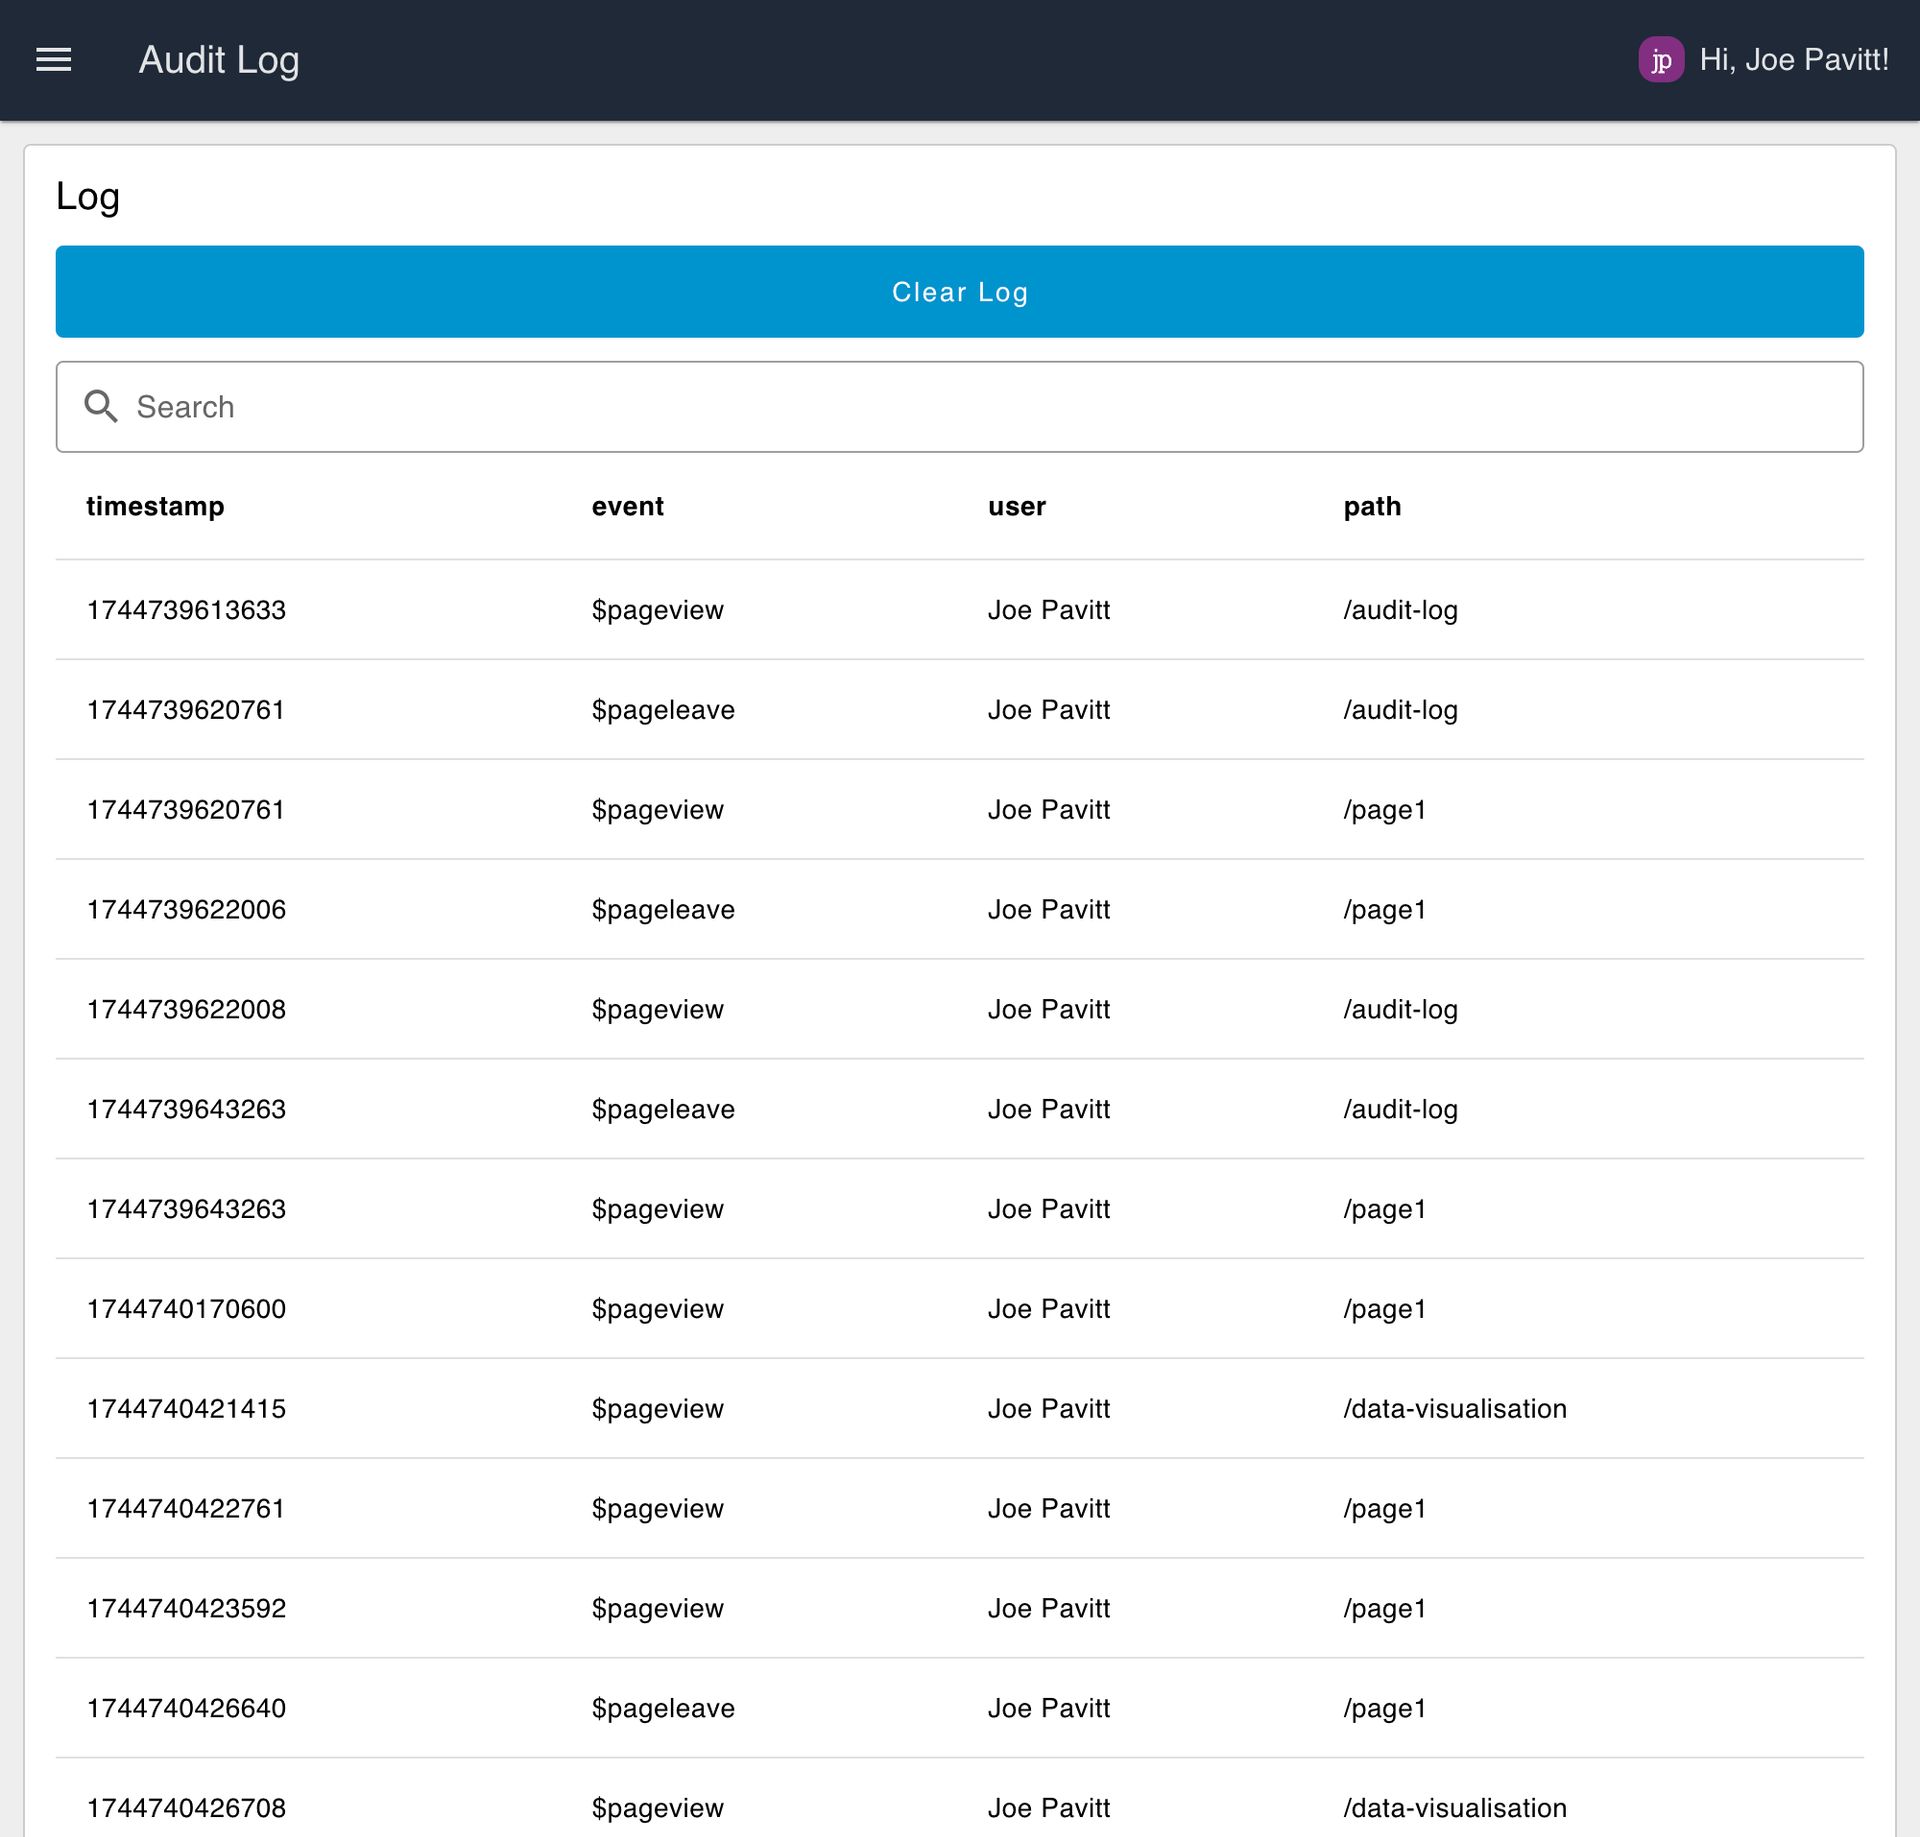Open the hamburger navigation menu

click(x=54, y=60)
